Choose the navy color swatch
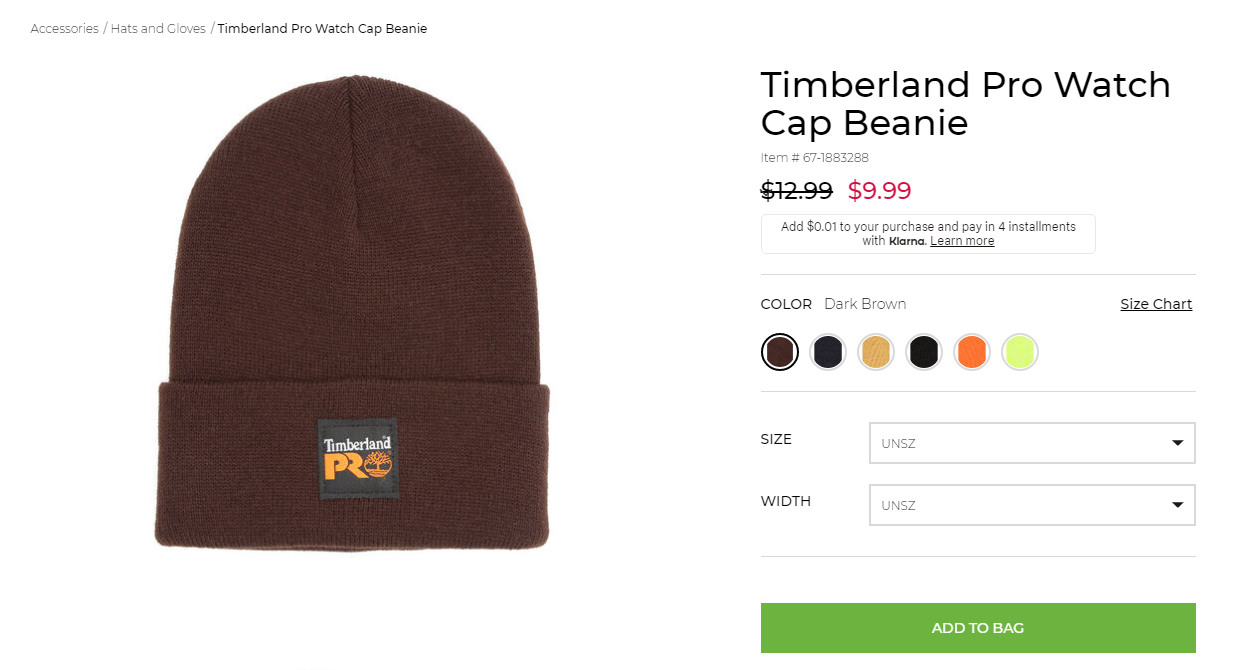The width and height of the screenshot is (1235, 670). (828, 352)
